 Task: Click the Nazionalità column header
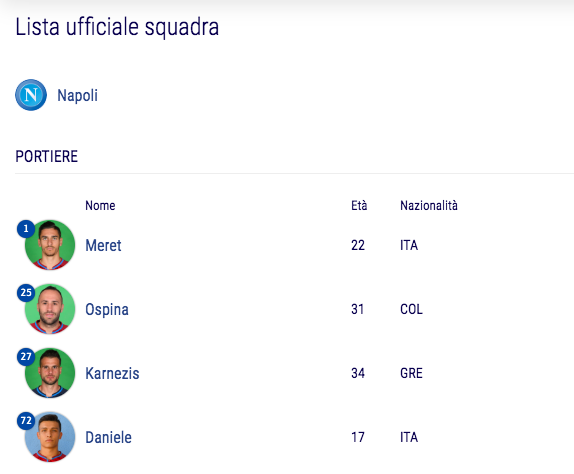(429, 205)
